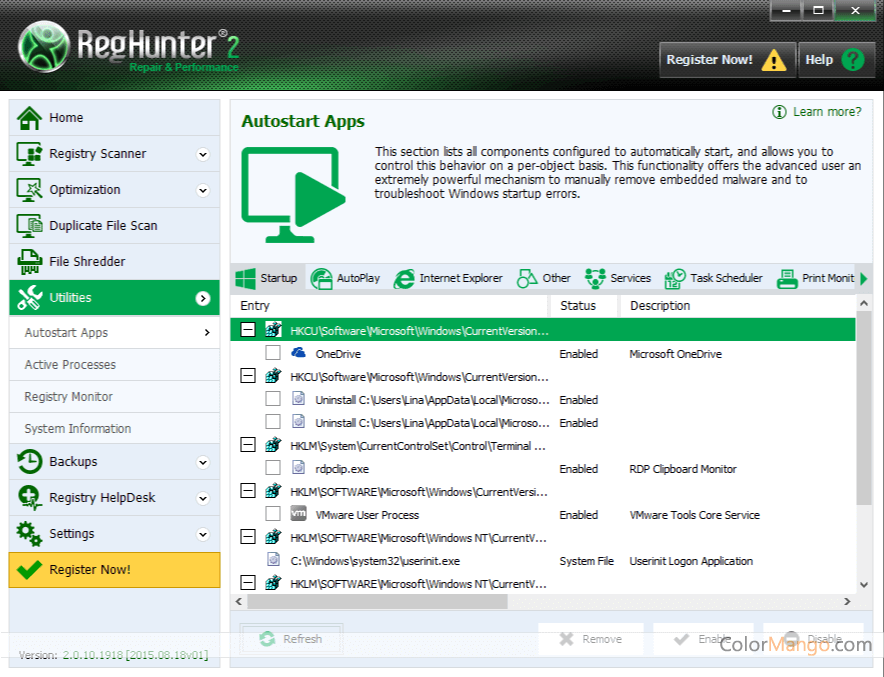884x677 pixels.
Task: Click the list scroll down arrow
Action: coord(864,585)
